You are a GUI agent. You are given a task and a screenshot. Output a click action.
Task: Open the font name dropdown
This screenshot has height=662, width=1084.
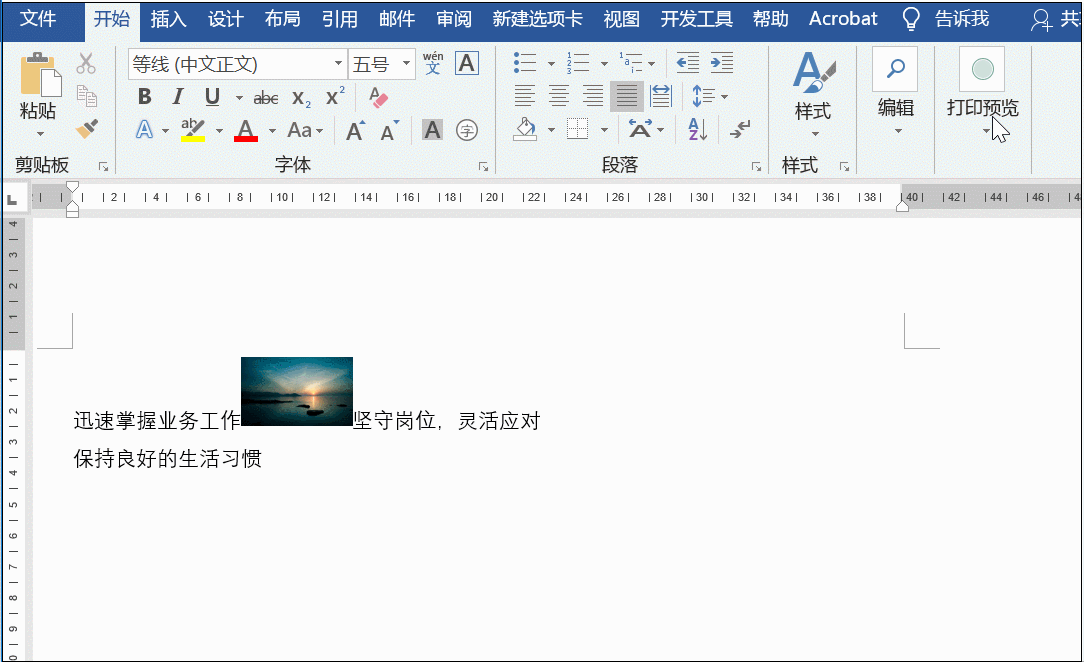[338, 64]
